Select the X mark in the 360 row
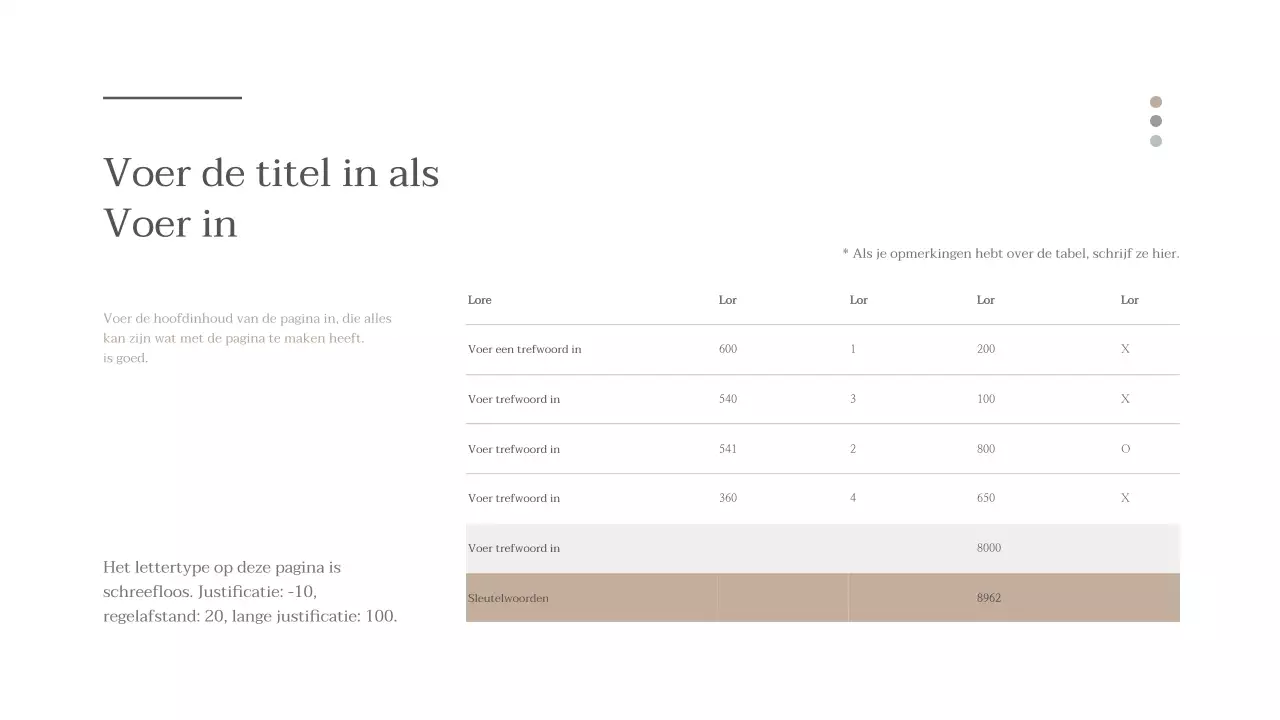Screen dimensions: 1280x720 click(x=1125, y=498)
